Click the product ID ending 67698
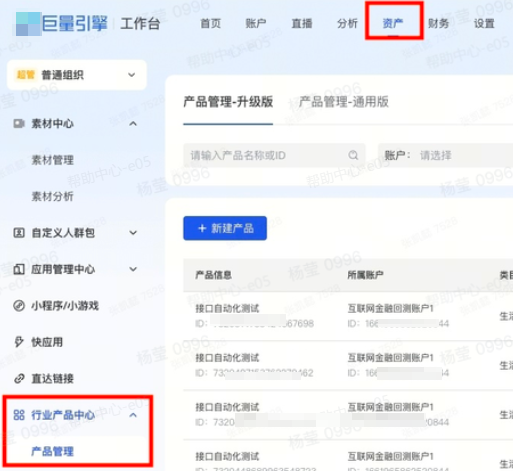This screenshot has height=471, width=513. pos(255,323)
